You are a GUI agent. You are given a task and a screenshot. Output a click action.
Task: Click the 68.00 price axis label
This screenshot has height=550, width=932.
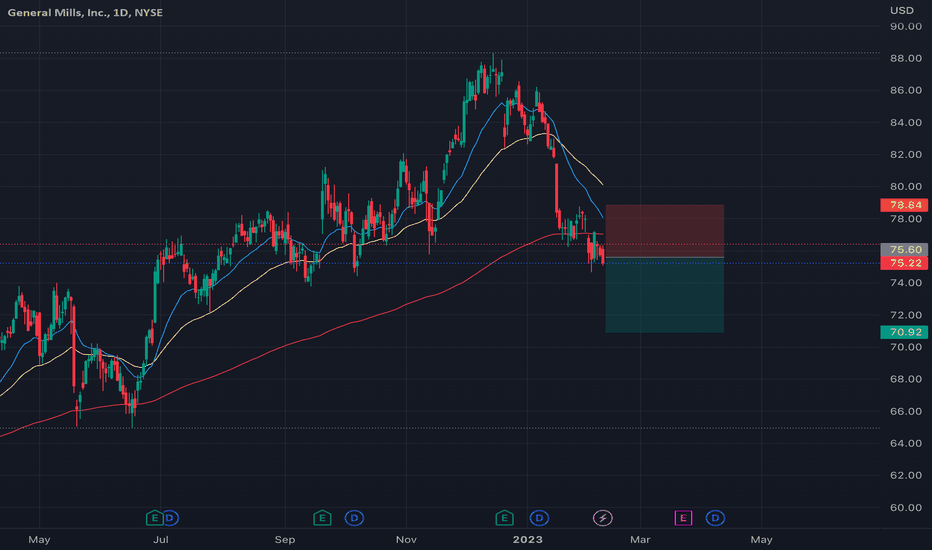click(x=906, y=379)
